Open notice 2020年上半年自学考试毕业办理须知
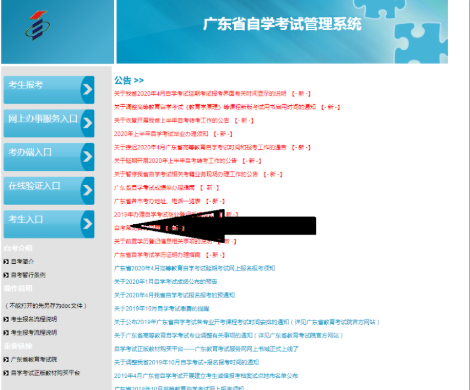This screenshot has height=390, width=470. point(161,134)
